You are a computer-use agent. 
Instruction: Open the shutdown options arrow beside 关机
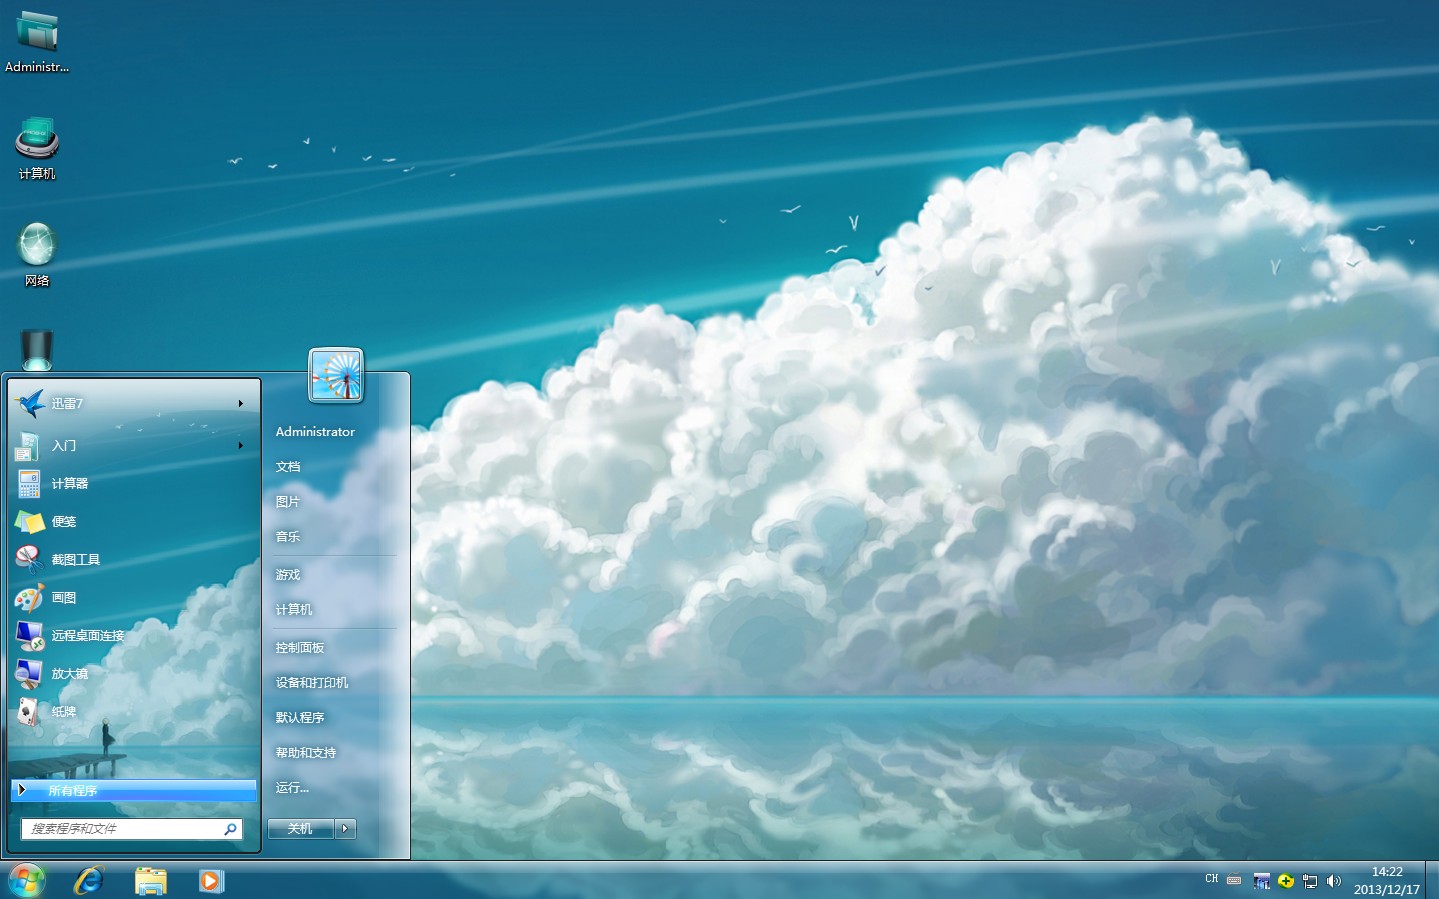point(345,828)
